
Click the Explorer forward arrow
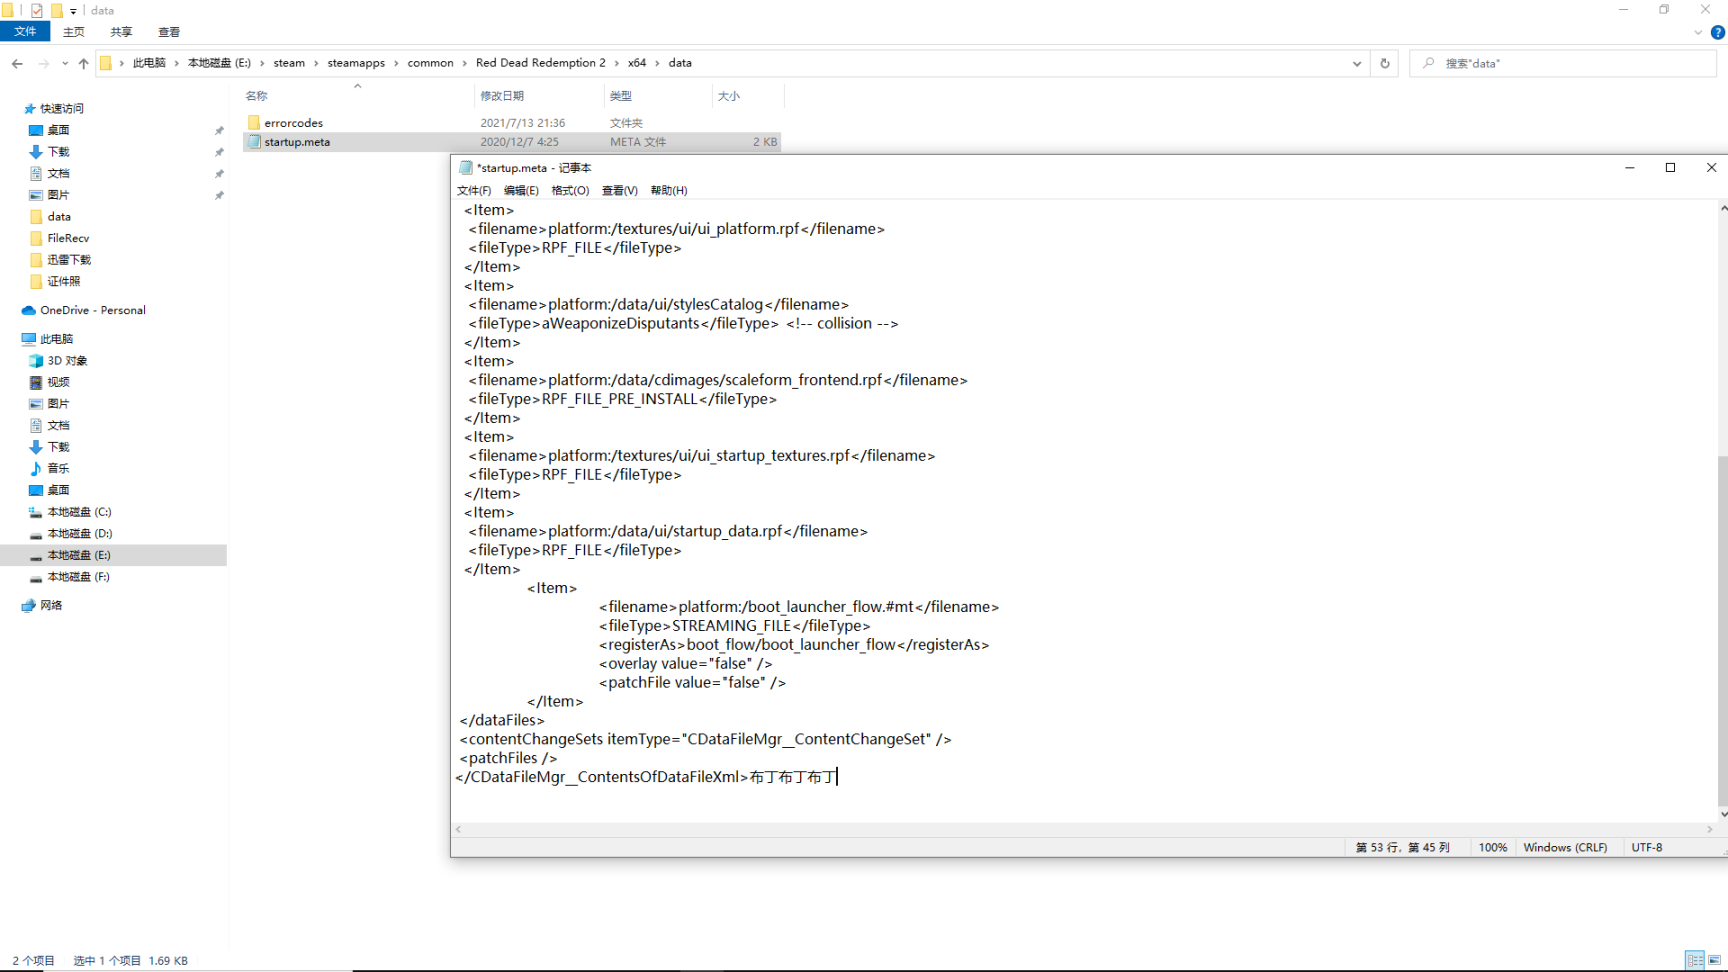click(x=43, y=63)
